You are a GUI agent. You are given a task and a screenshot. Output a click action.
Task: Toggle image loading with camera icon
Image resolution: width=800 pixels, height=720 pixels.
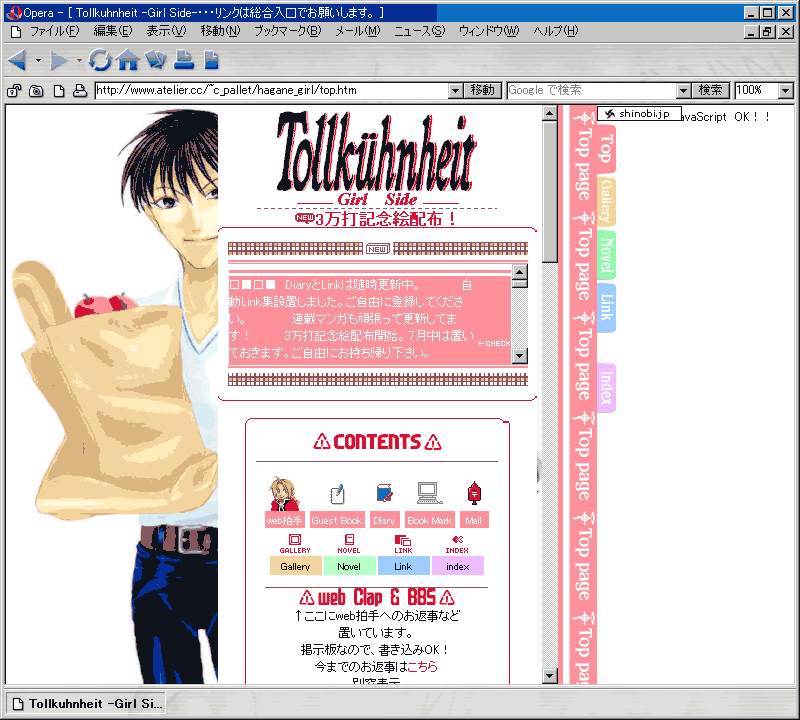[x=36, y=91]
